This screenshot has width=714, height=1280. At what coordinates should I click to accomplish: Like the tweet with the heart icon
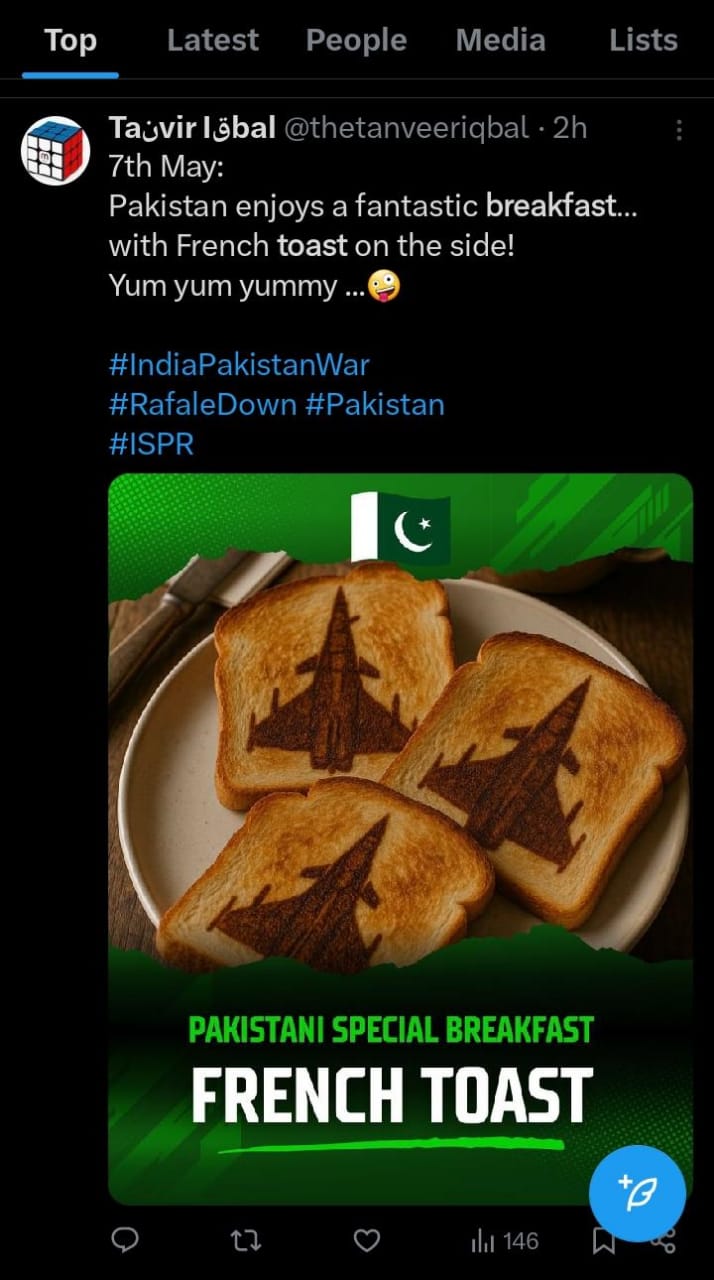click(367, 1241)
